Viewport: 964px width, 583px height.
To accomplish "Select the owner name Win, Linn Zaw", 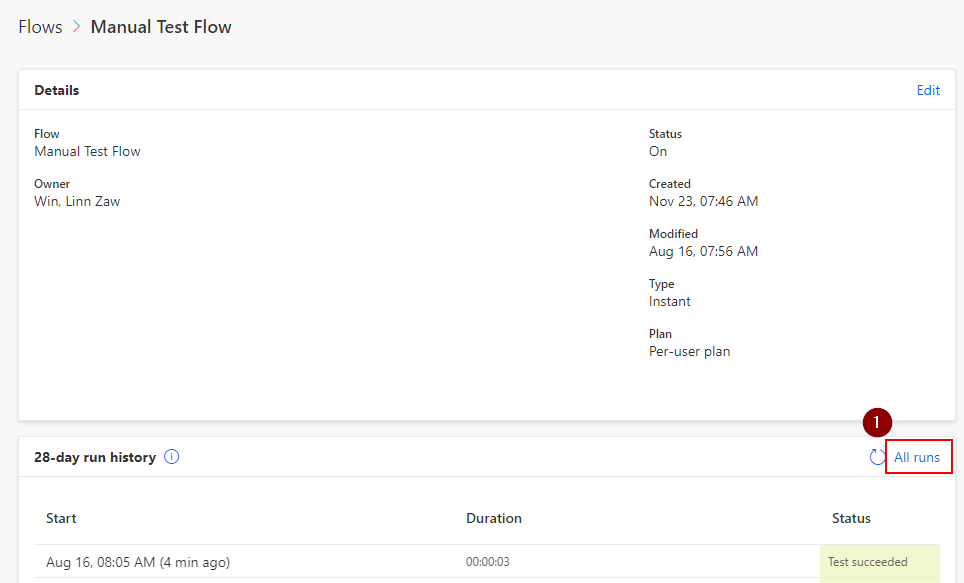I will (x=77, y=201).
